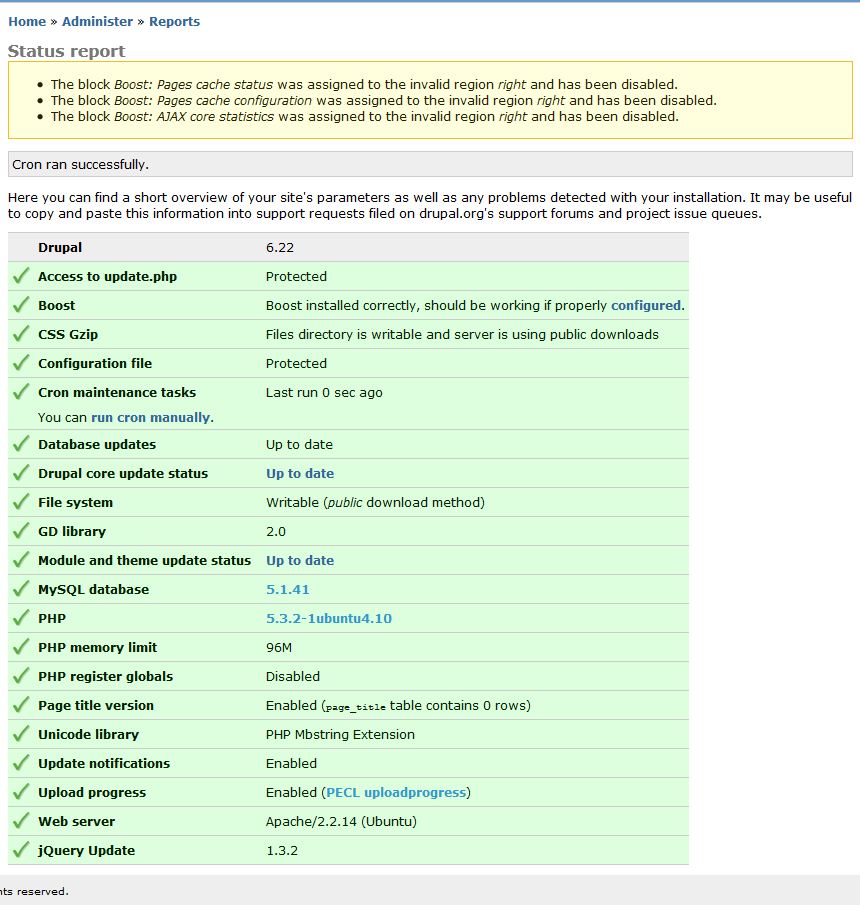This screenshot has width=860, height=905.
Task: Open the MySQL 5.1.41 version link
Action: click(x=287, y=589)
